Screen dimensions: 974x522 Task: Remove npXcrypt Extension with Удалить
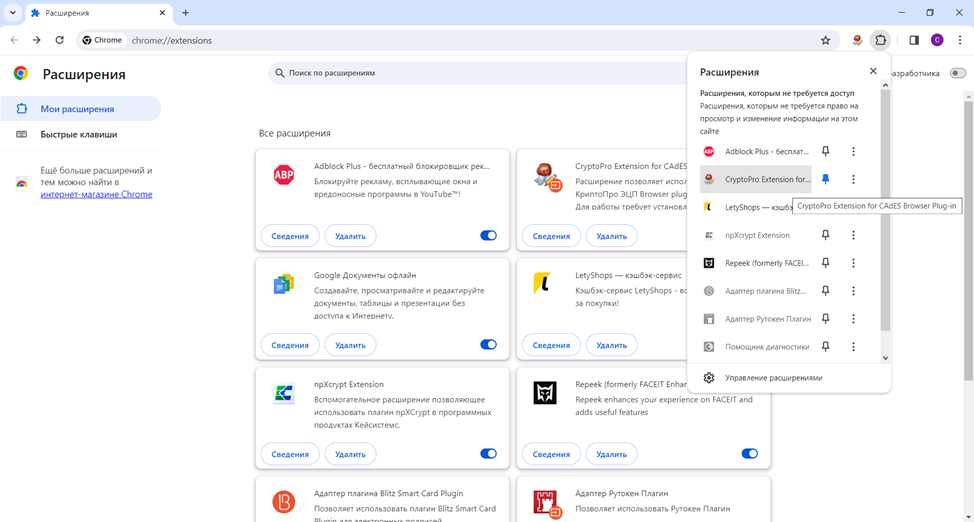point(350,454)
